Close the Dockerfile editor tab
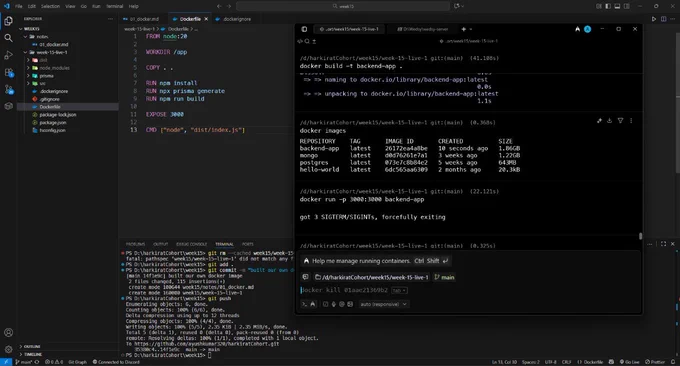Image resolution: width=680 pixels, height=366 pixels. tap(206, 19)
